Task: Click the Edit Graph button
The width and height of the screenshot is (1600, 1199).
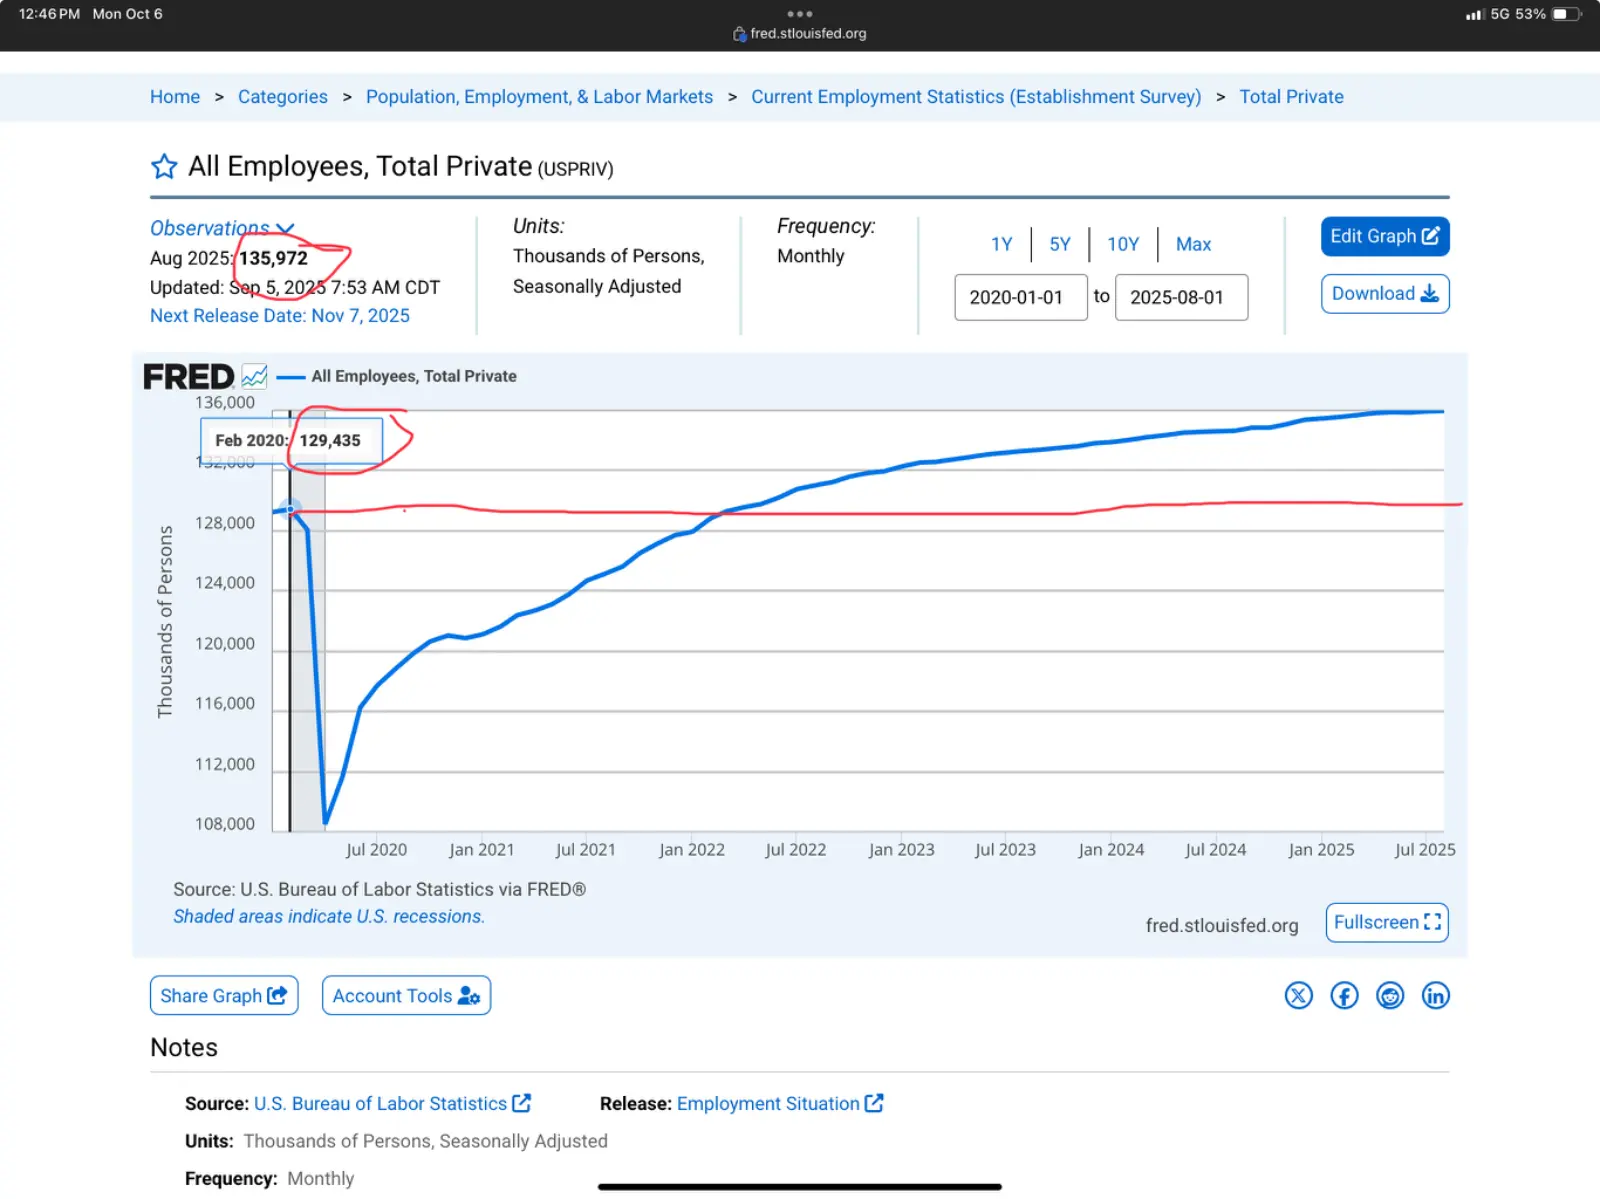Action: (x=1384, y=236)
